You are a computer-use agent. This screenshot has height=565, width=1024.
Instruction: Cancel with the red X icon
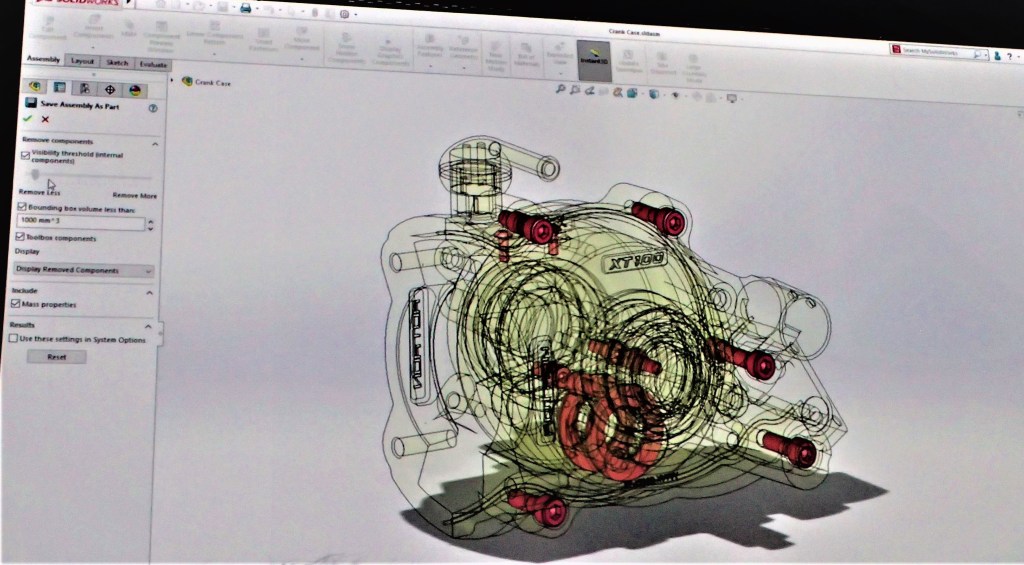click(45, 120)
